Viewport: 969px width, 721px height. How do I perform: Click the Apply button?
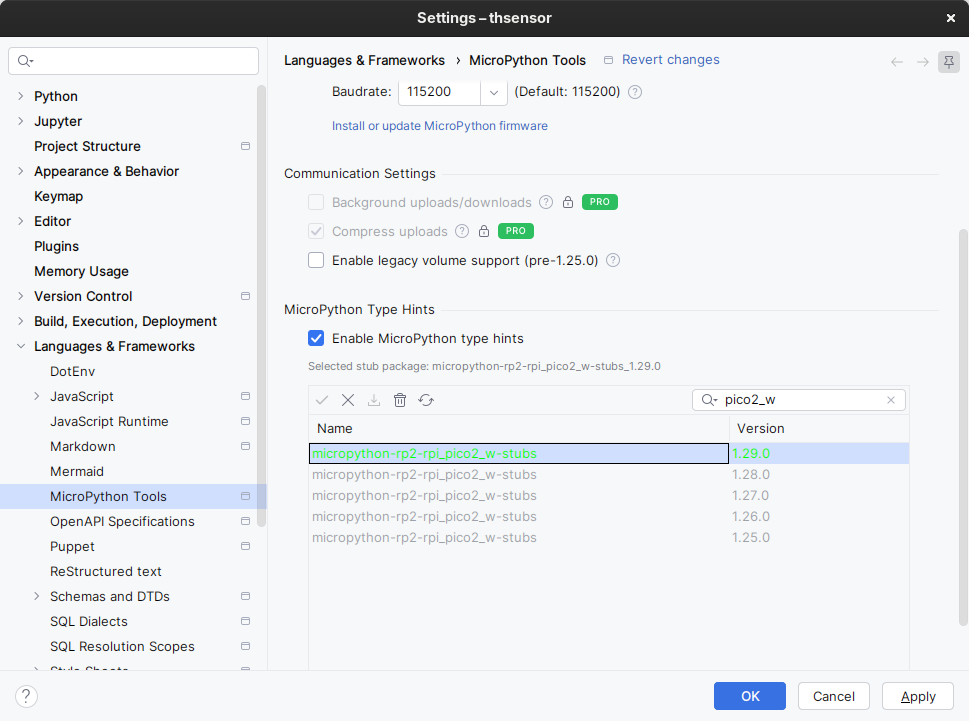point(918,696)
